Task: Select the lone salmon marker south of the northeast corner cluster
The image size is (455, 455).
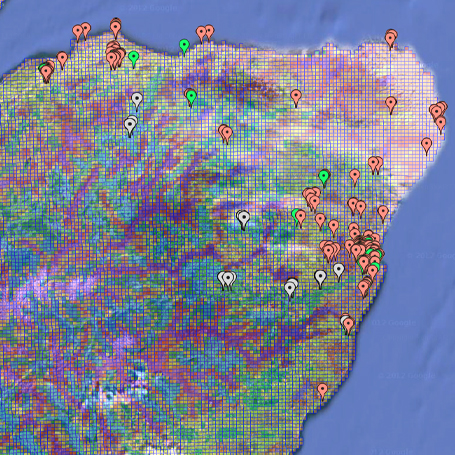Action: tap(426, 146)
